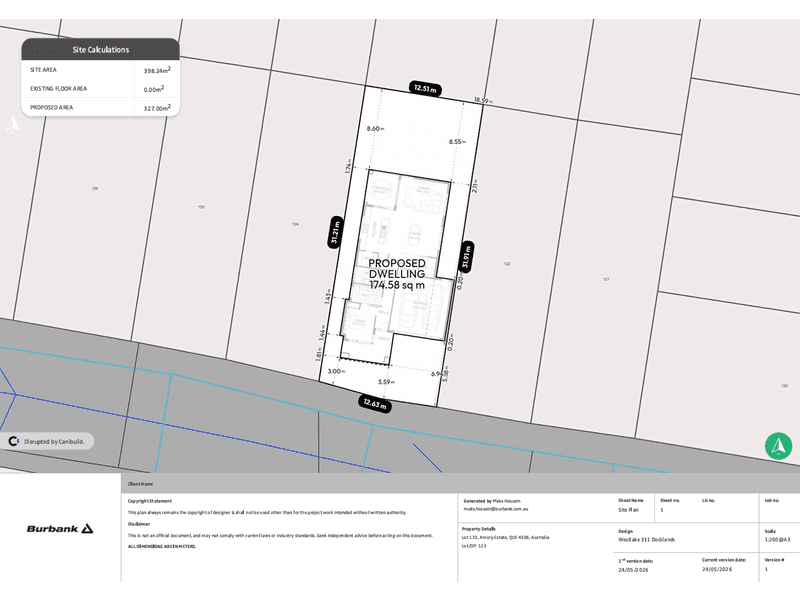Screen dimensions: 800x600
Task: Click the Burbank logo
Action: pyautogui.click(x=60, y=529)
